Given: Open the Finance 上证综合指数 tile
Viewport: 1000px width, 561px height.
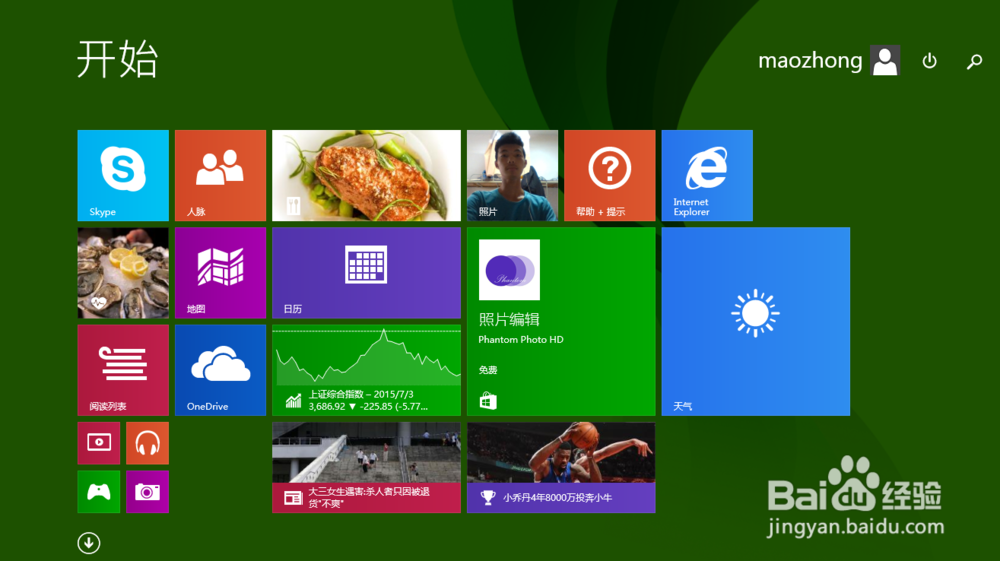Looking at the screenshot, I should 366,370.
